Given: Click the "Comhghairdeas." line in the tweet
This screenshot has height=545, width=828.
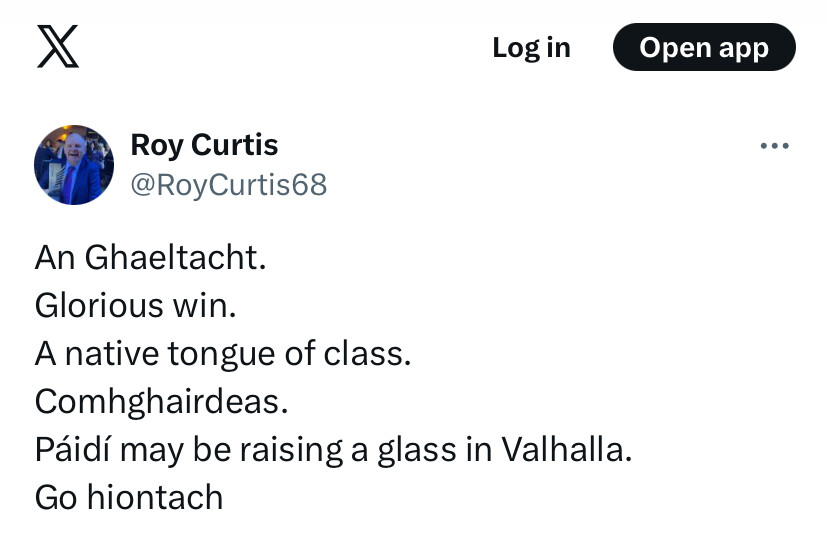Looking at the screenshot, I should [161, 402].
